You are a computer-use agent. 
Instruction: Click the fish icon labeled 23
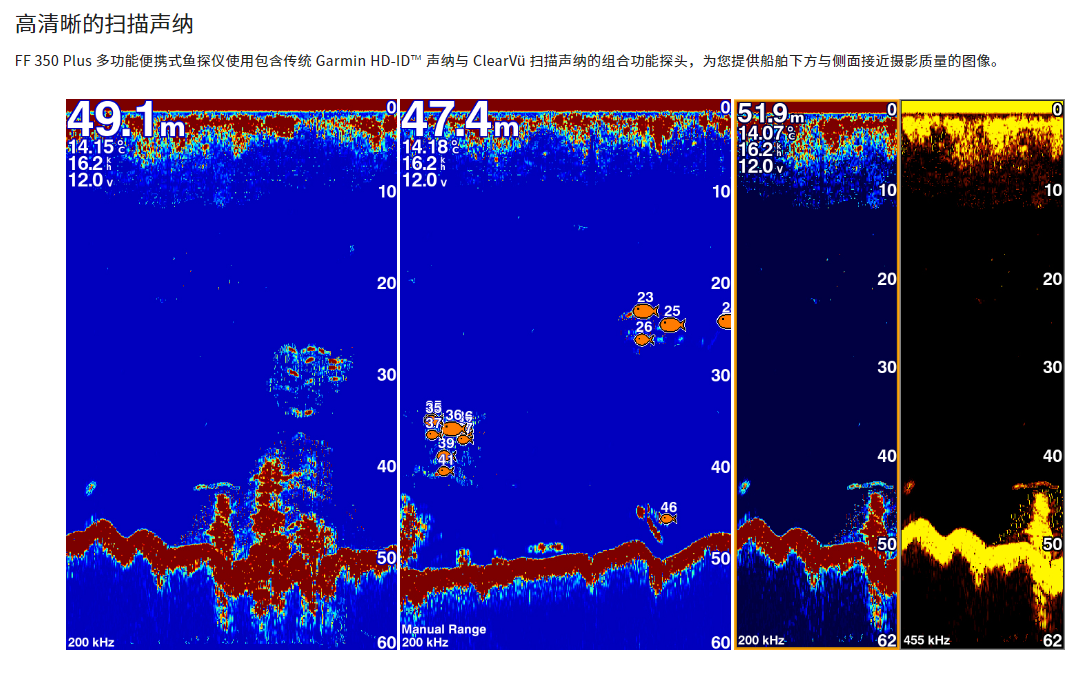click(x=645, y=312)
